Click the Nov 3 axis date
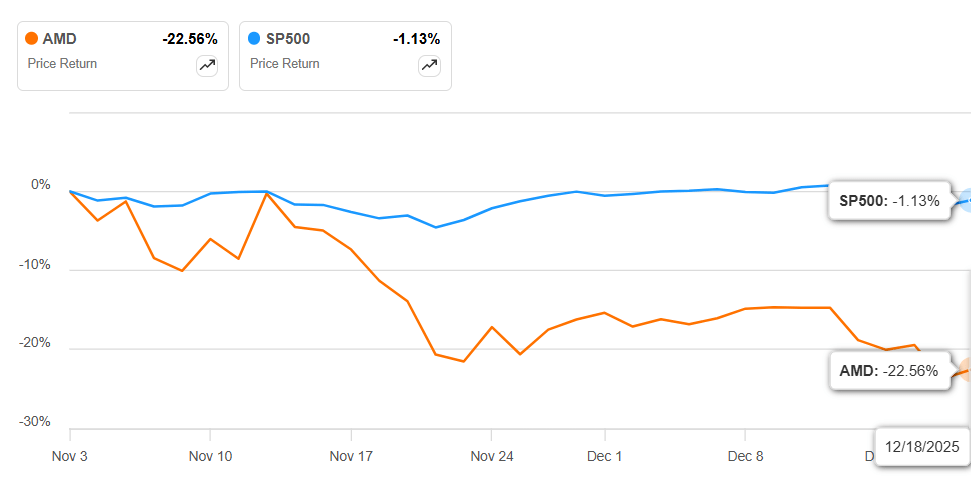The height and width of the screenshot is (478, 980). click(70, 456)
